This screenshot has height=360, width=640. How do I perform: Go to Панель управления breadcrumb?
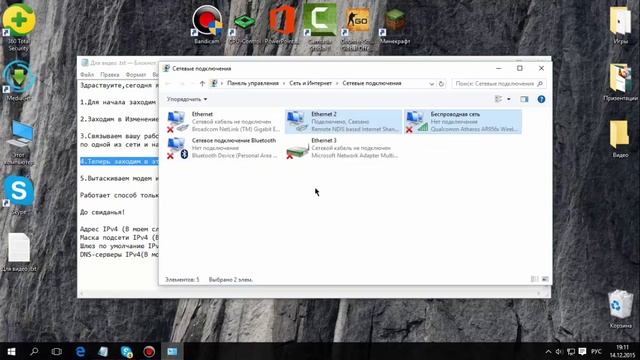tap(253, 83)
